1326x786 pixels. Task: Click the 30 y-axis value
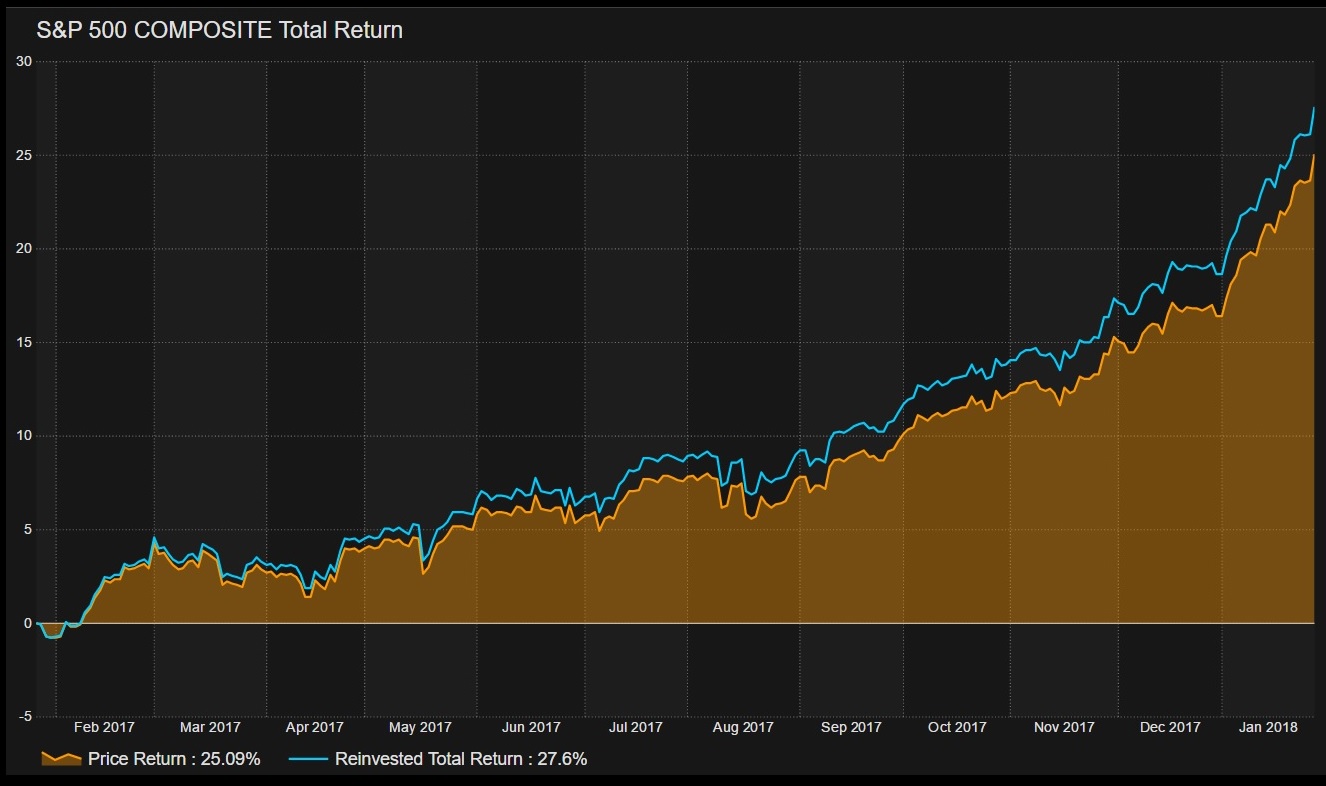click(x=24, y=61)
